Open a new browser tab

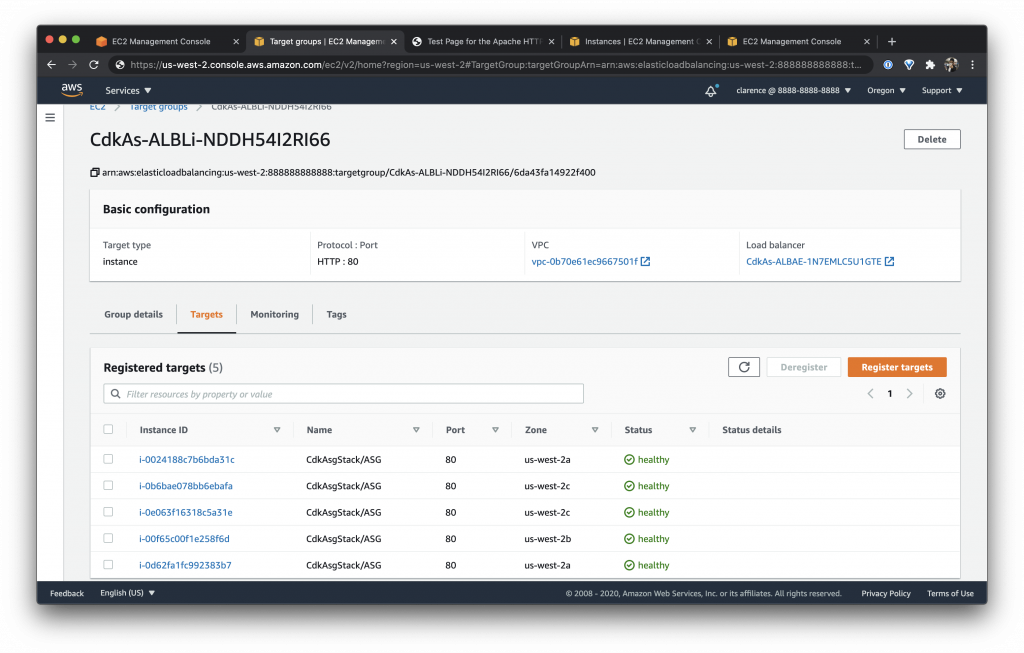pos(891,41)
